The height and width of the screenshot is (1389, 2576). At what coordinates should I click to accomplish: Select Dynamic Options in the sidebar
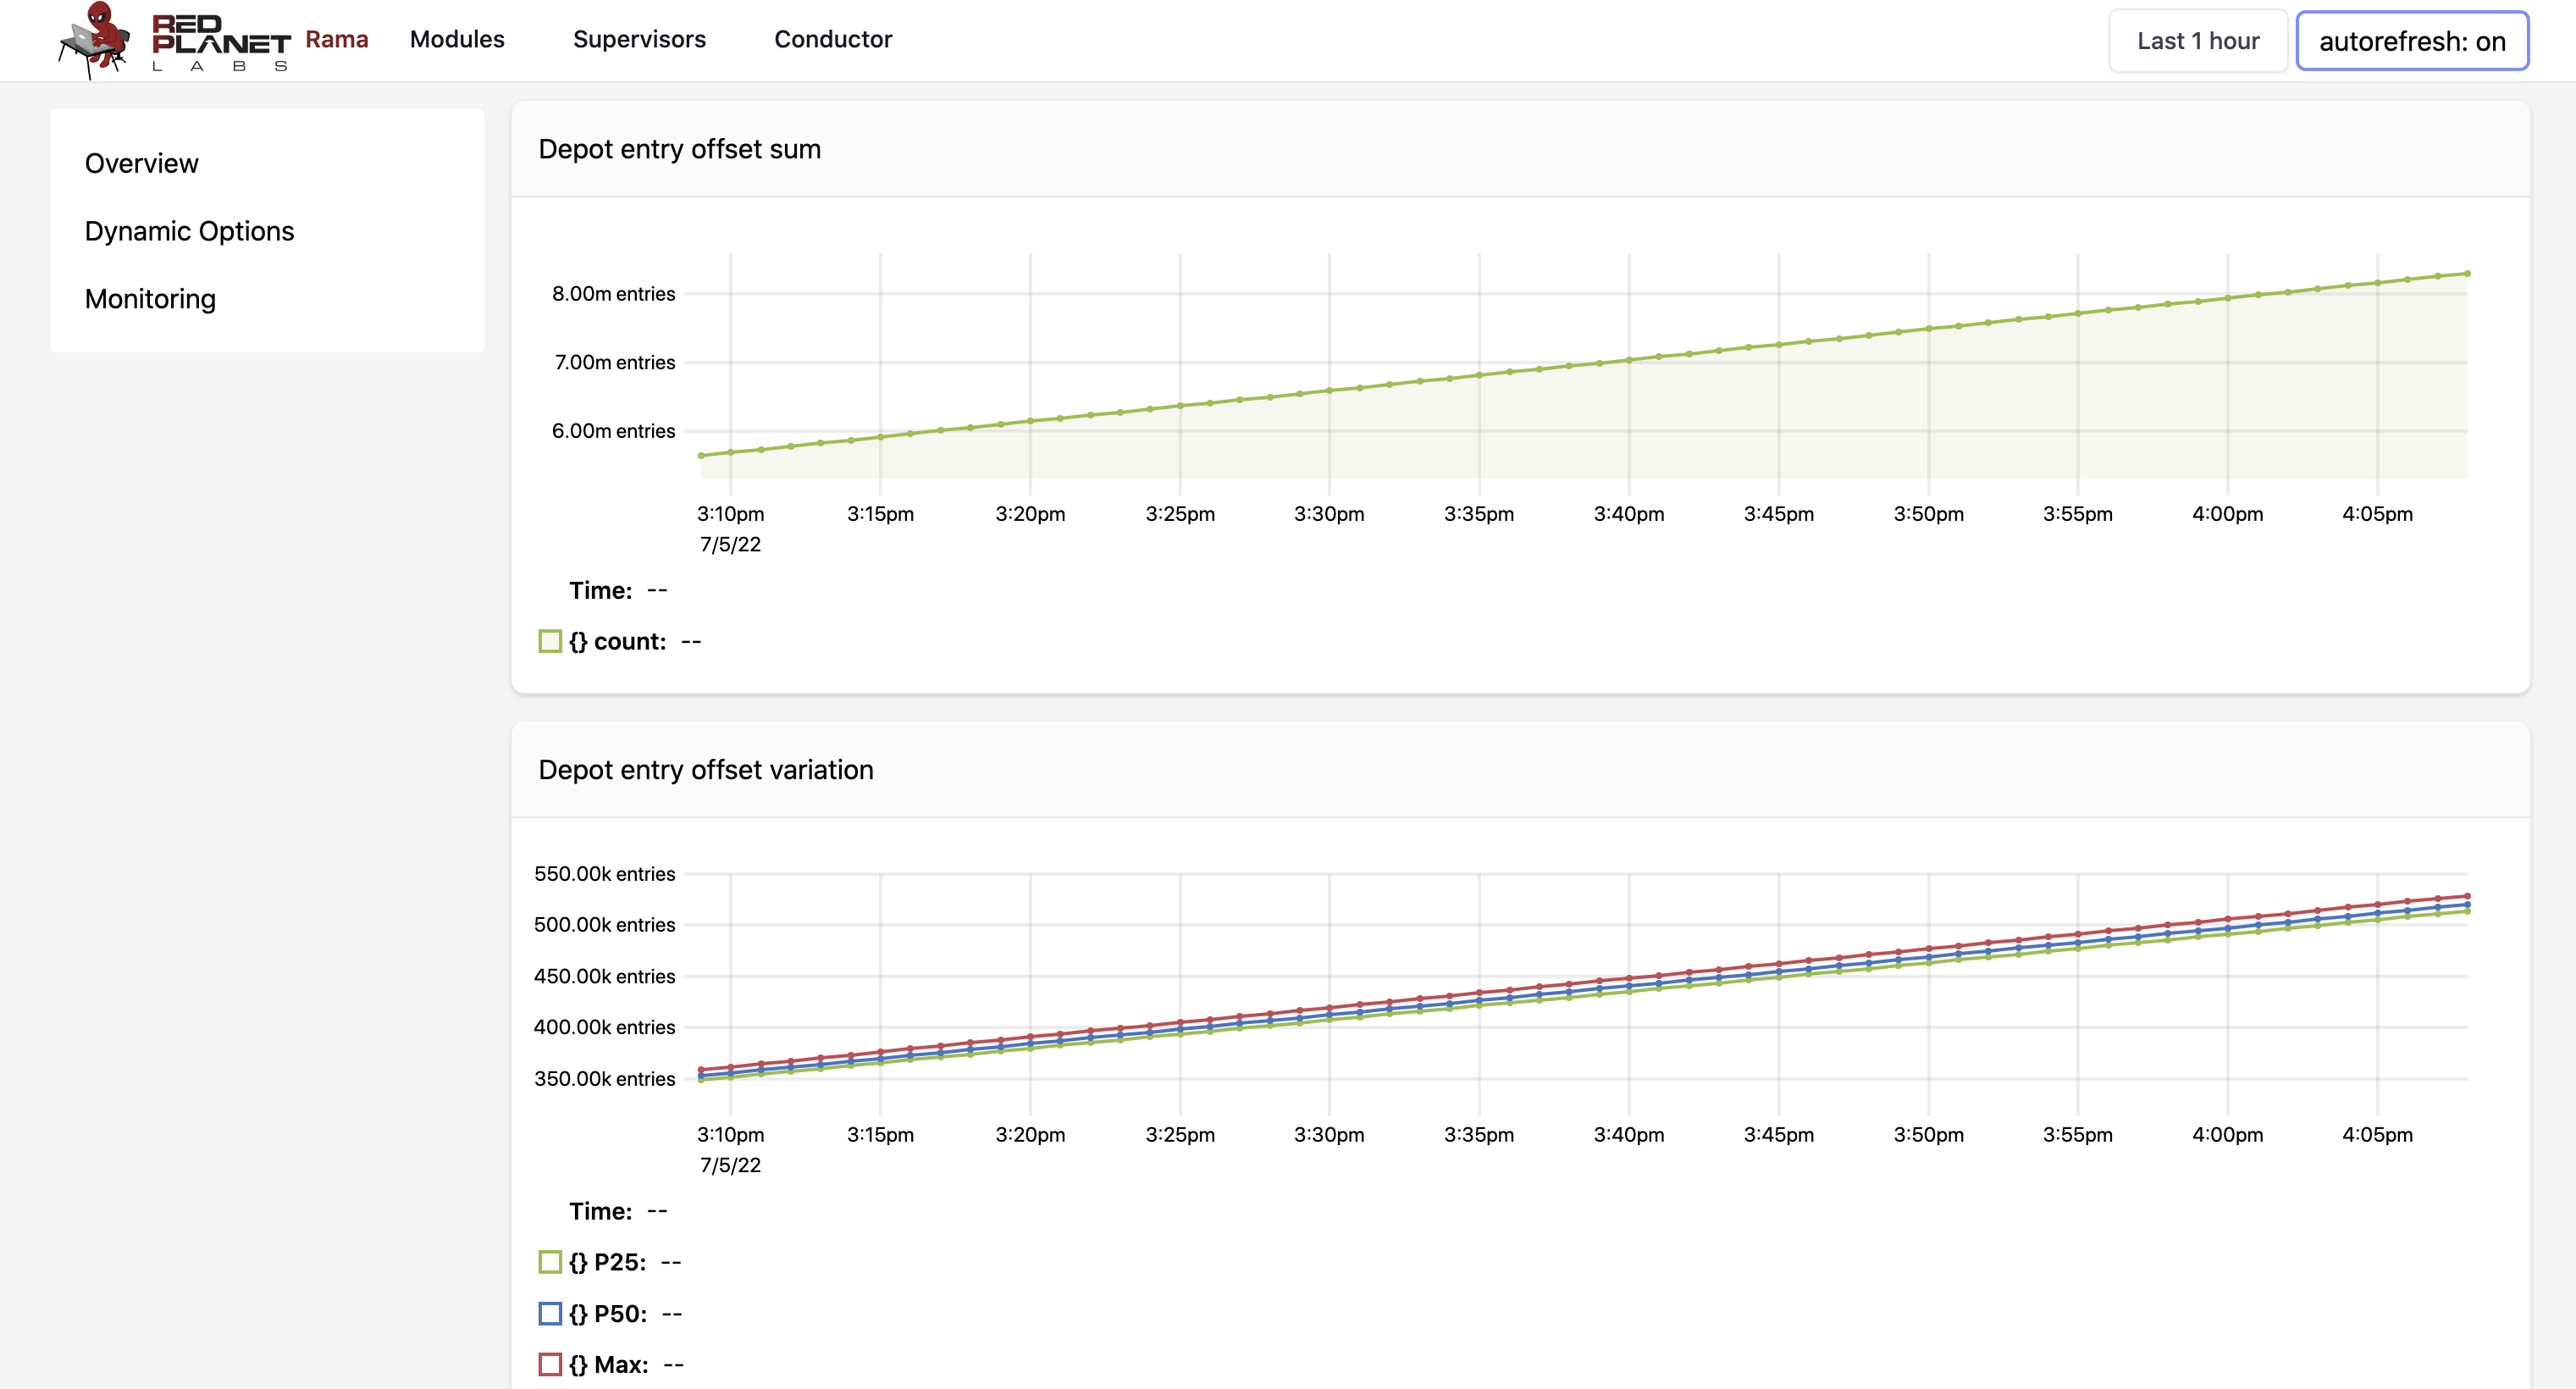[x=190, y=231]
